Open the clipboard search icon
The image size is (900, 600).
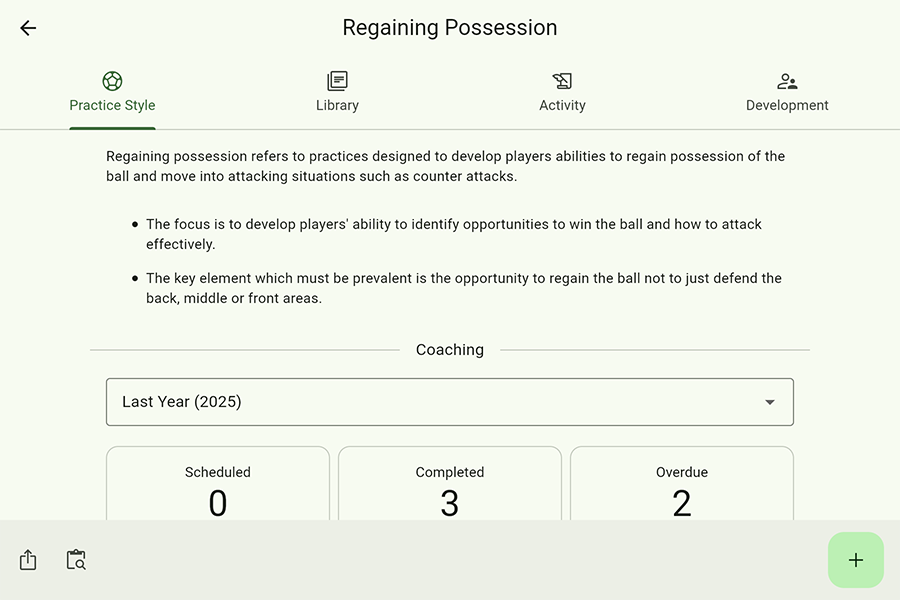pos(76,560)
